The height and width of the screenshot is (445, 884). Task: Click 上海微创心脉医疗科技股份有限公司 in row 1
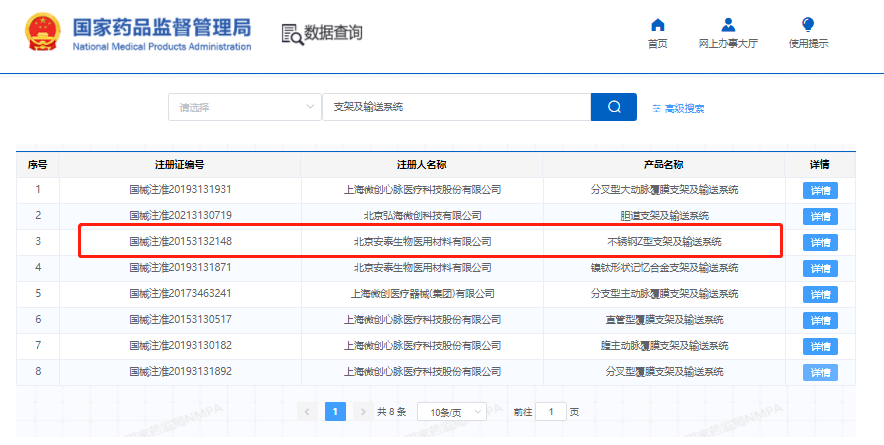pyautogui.click(x=422, y=190)
